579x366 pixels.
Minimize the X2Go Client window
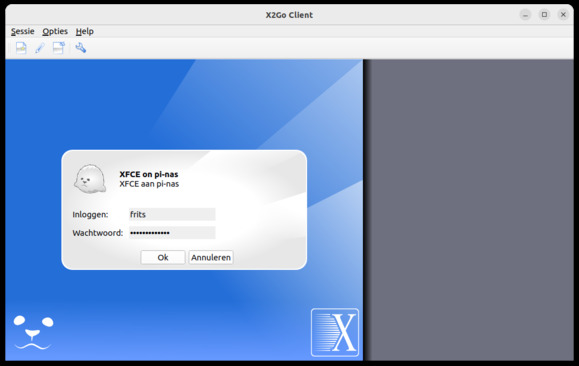pos(525,15)
